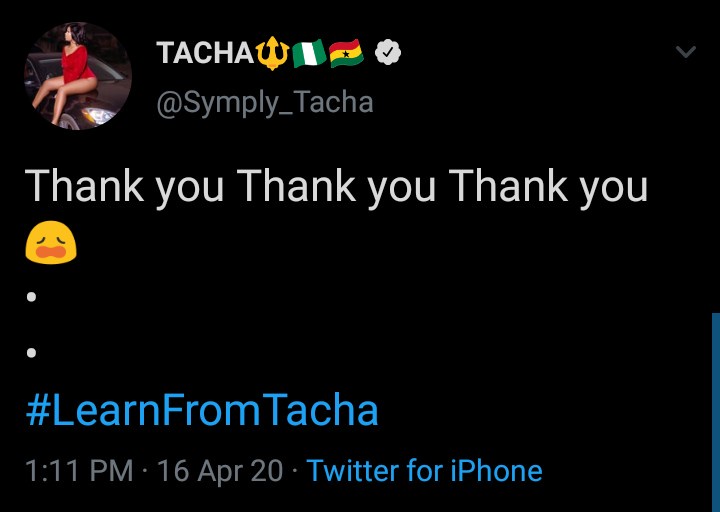Click the second bullet dot above hashtag
Image resolution: width=720 pixels, height=512 pixels.
pyautogui.click(x=33, y=353)
